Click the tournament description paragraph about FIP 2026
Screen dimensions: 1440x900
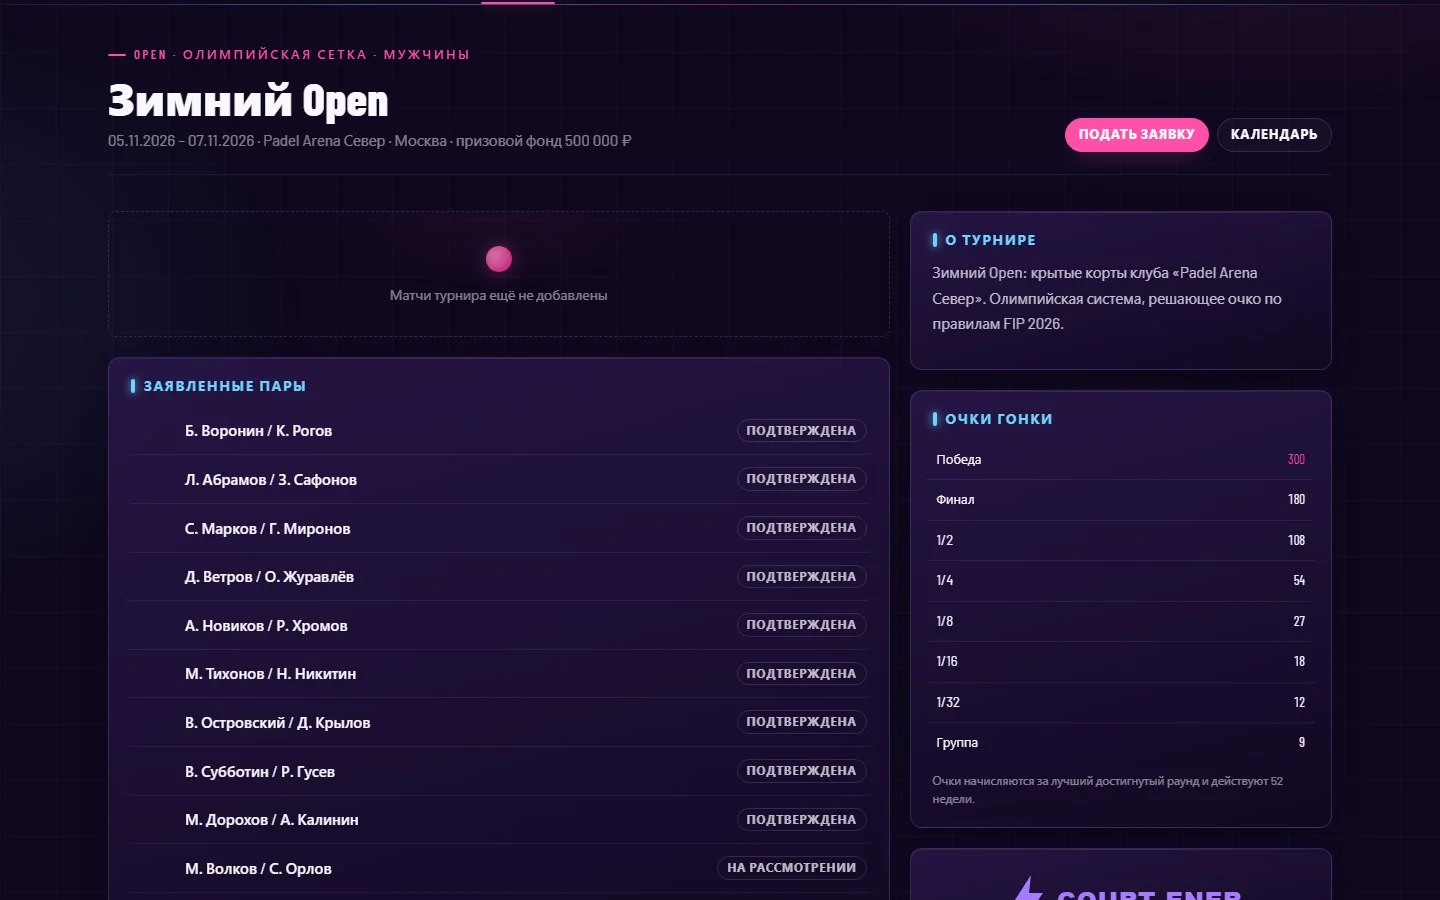(1107, 298)
